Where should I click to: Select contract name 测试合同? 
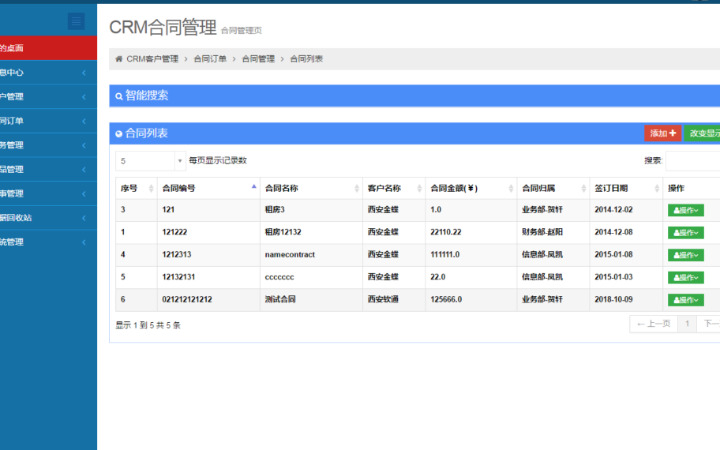(280, 300)
